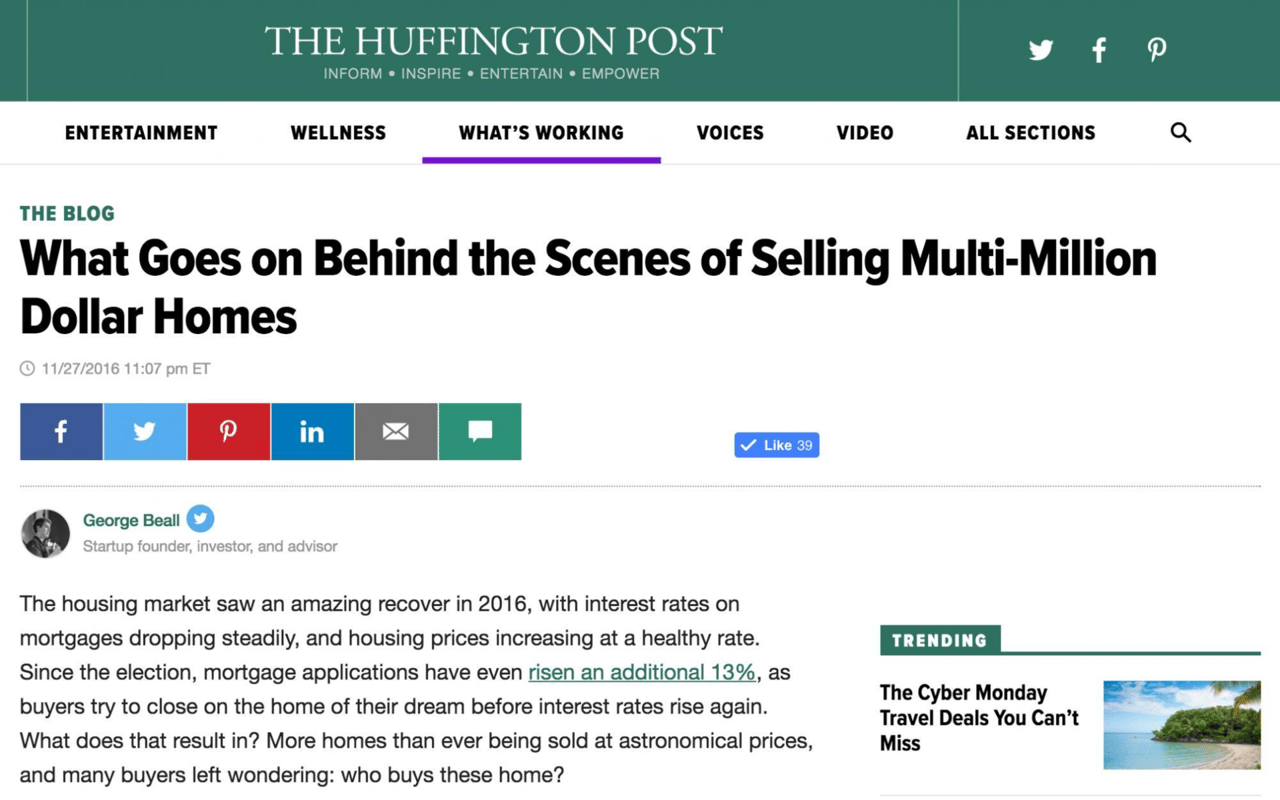This screenshot has height=800, width=1280.
Task: Open comments with the green speech-bubble button
Action: coord(480,431)
